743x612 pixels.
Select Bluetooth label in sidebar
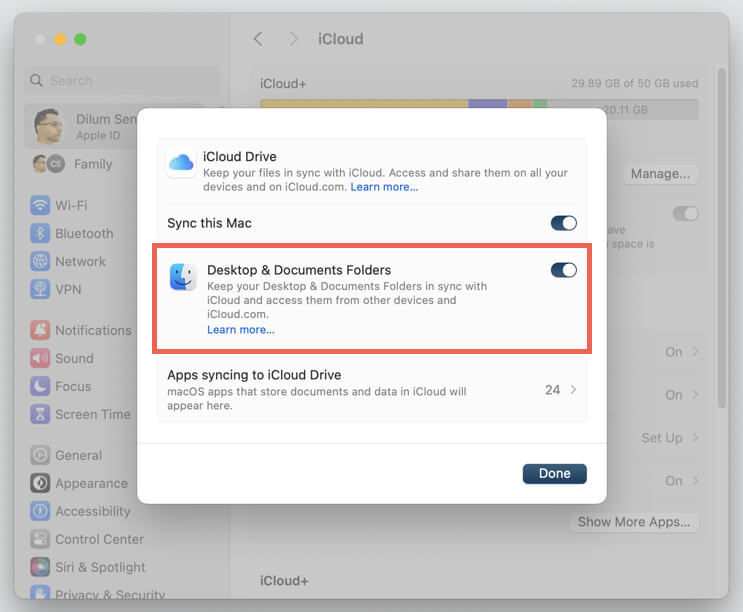(x=84, y=233)
